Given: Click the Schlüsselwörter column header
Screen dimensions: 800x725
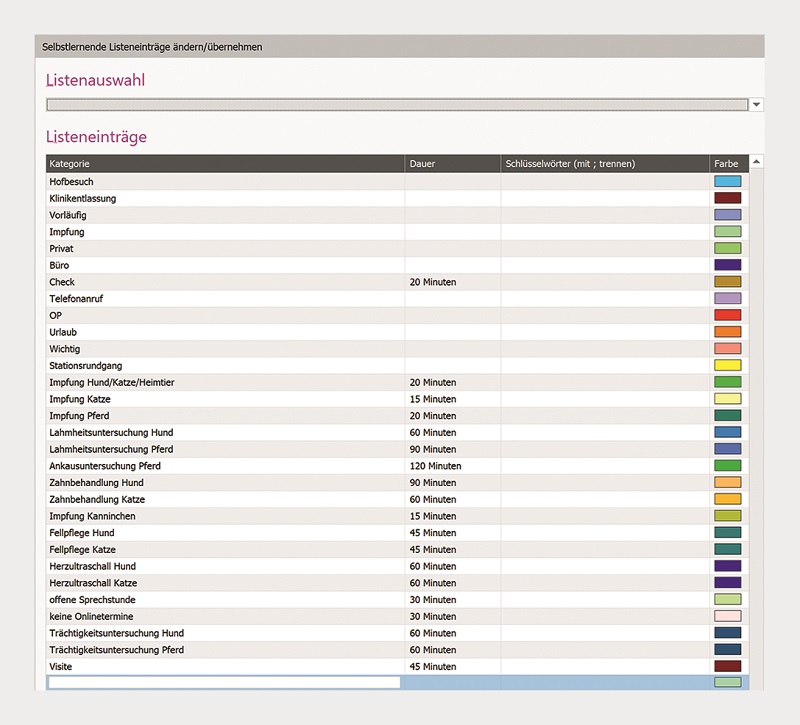Looking at the screenshot, I should (605, 164).
